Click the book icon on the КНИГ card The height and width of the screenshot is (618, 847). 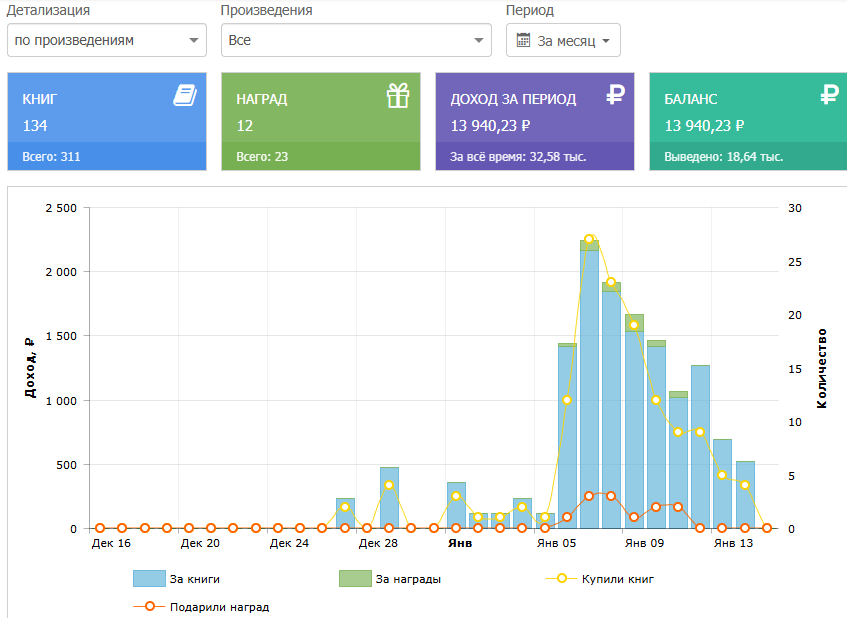[185, 95]
